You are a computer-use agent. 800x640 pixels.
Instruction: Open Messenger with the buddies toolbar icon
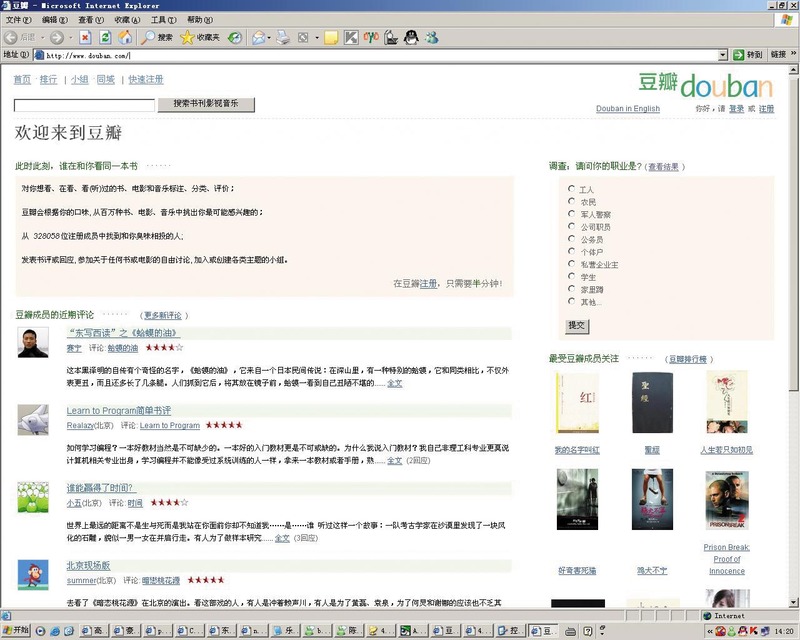pos(432,37)
